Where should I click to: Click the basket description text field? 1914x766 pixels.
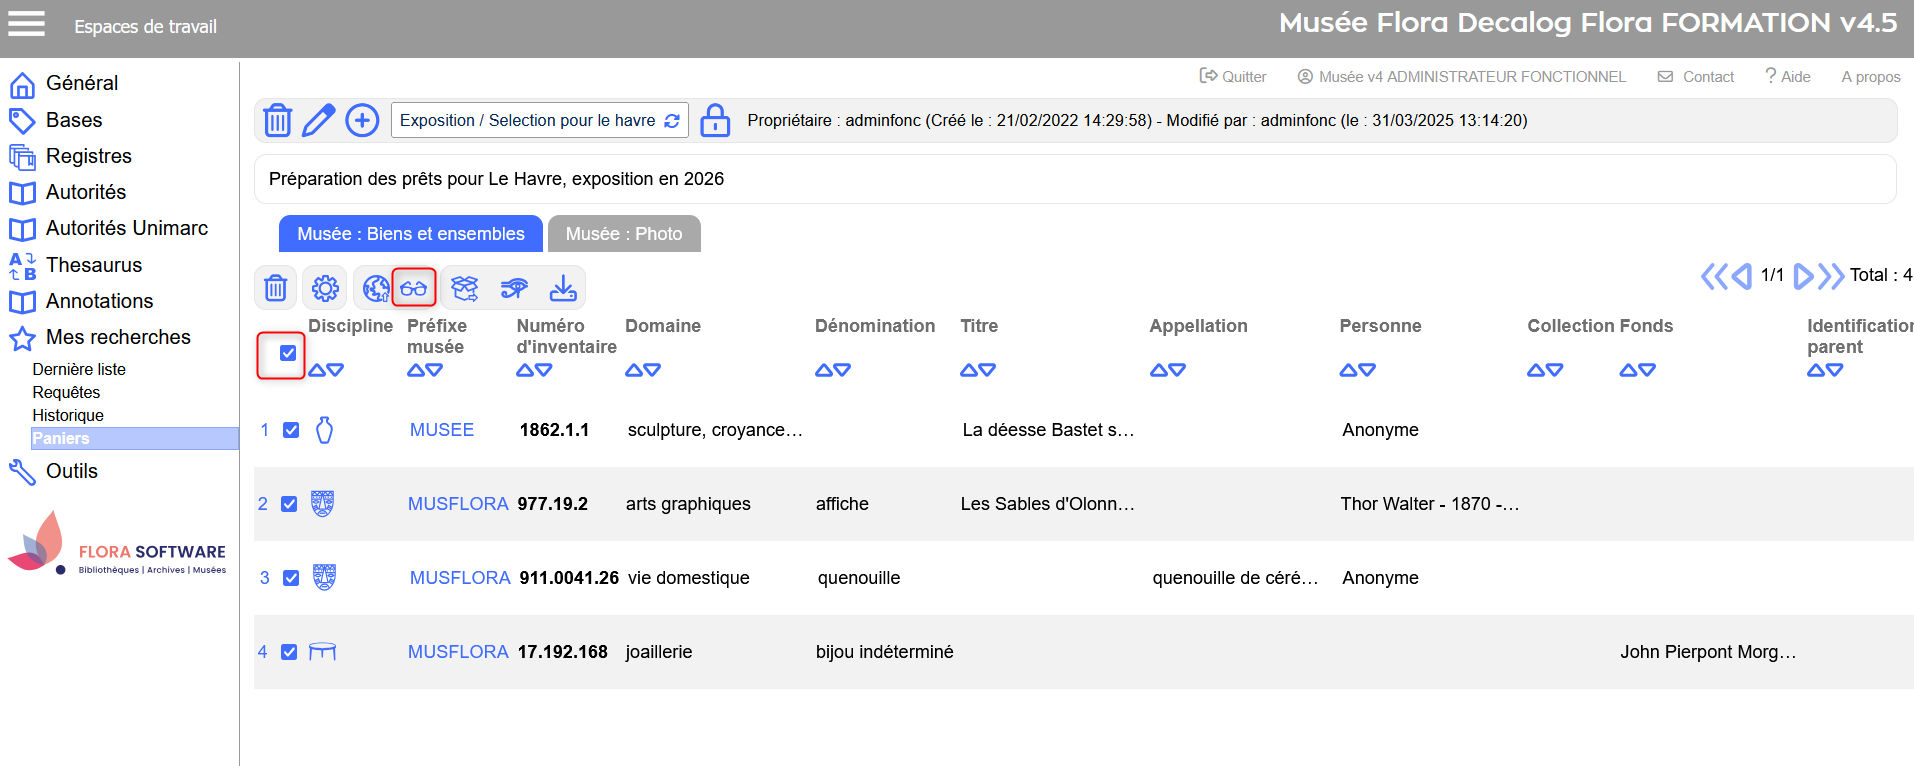tap(1075, 179)
